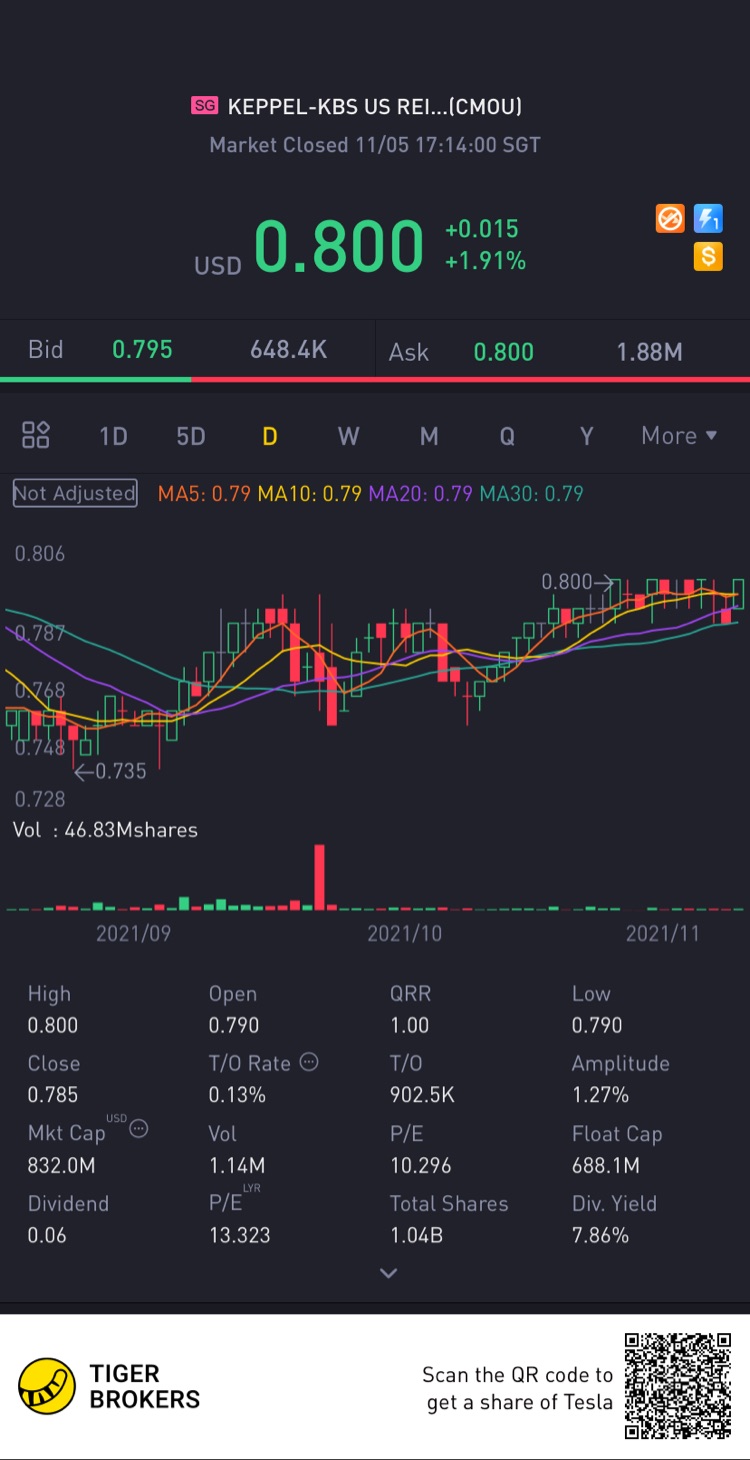Image resolution: width=750 pixels, height=1460 pixels.
Task: Switch to the 1D chart tab
Action: coord(113,436)
